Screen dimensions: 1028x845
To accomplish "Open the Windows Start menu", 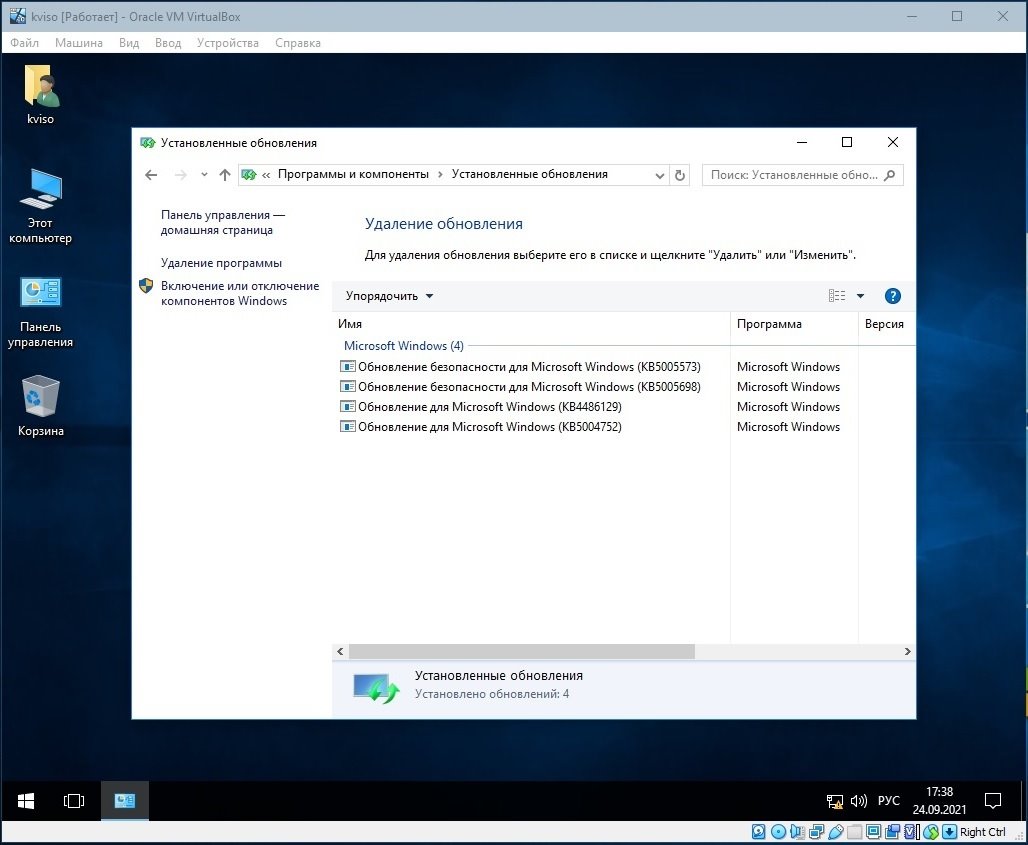I will (x=26, y=801).
